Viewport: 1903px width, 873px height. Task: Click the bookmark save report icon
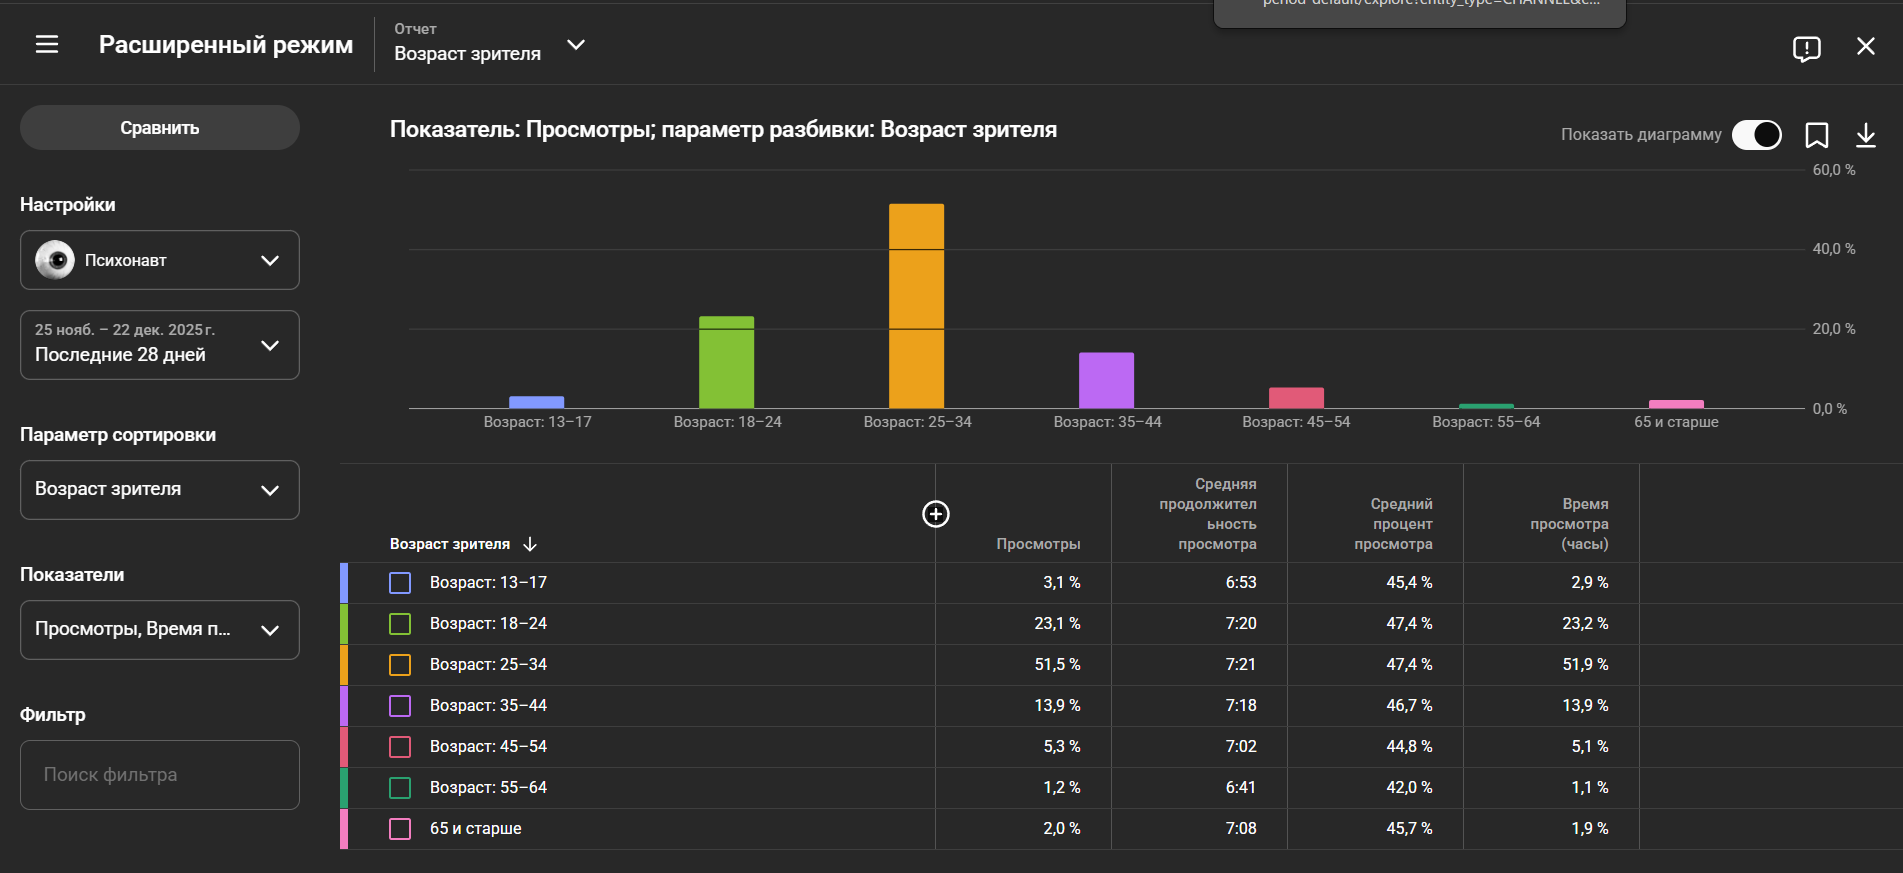(x=1816, y=135)
